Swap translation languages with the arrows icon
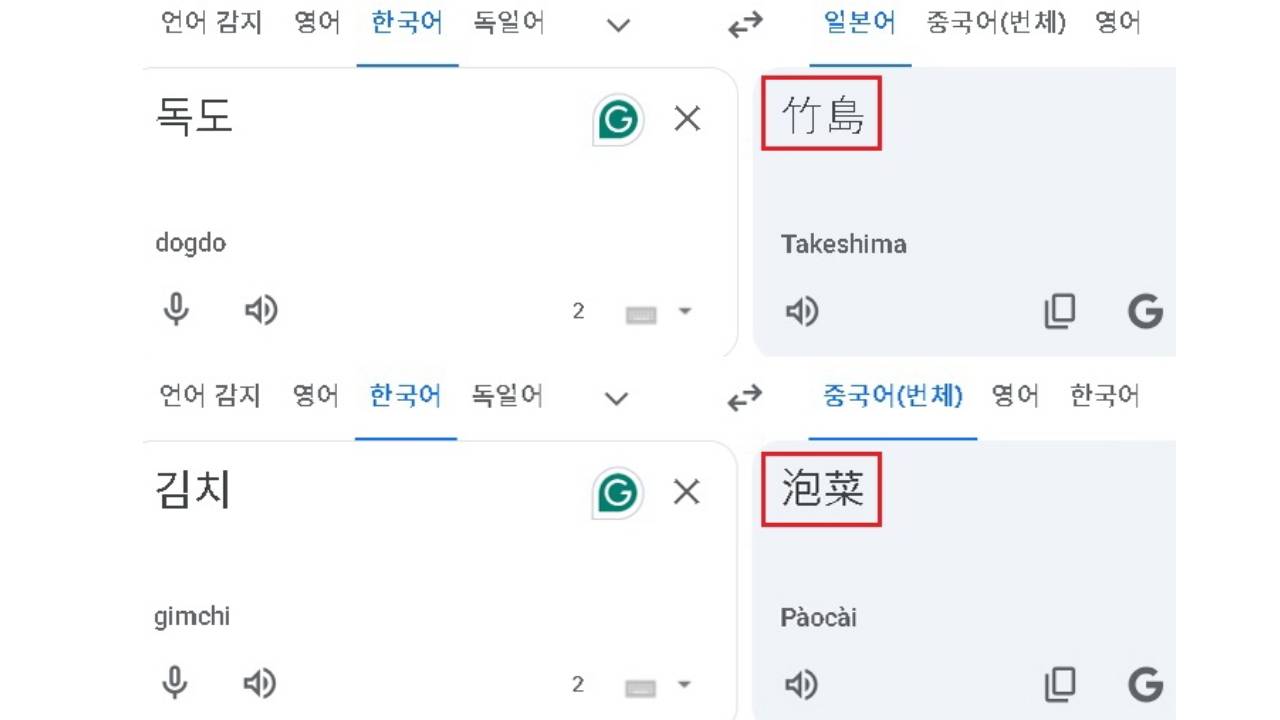 (x=744, y=25)
